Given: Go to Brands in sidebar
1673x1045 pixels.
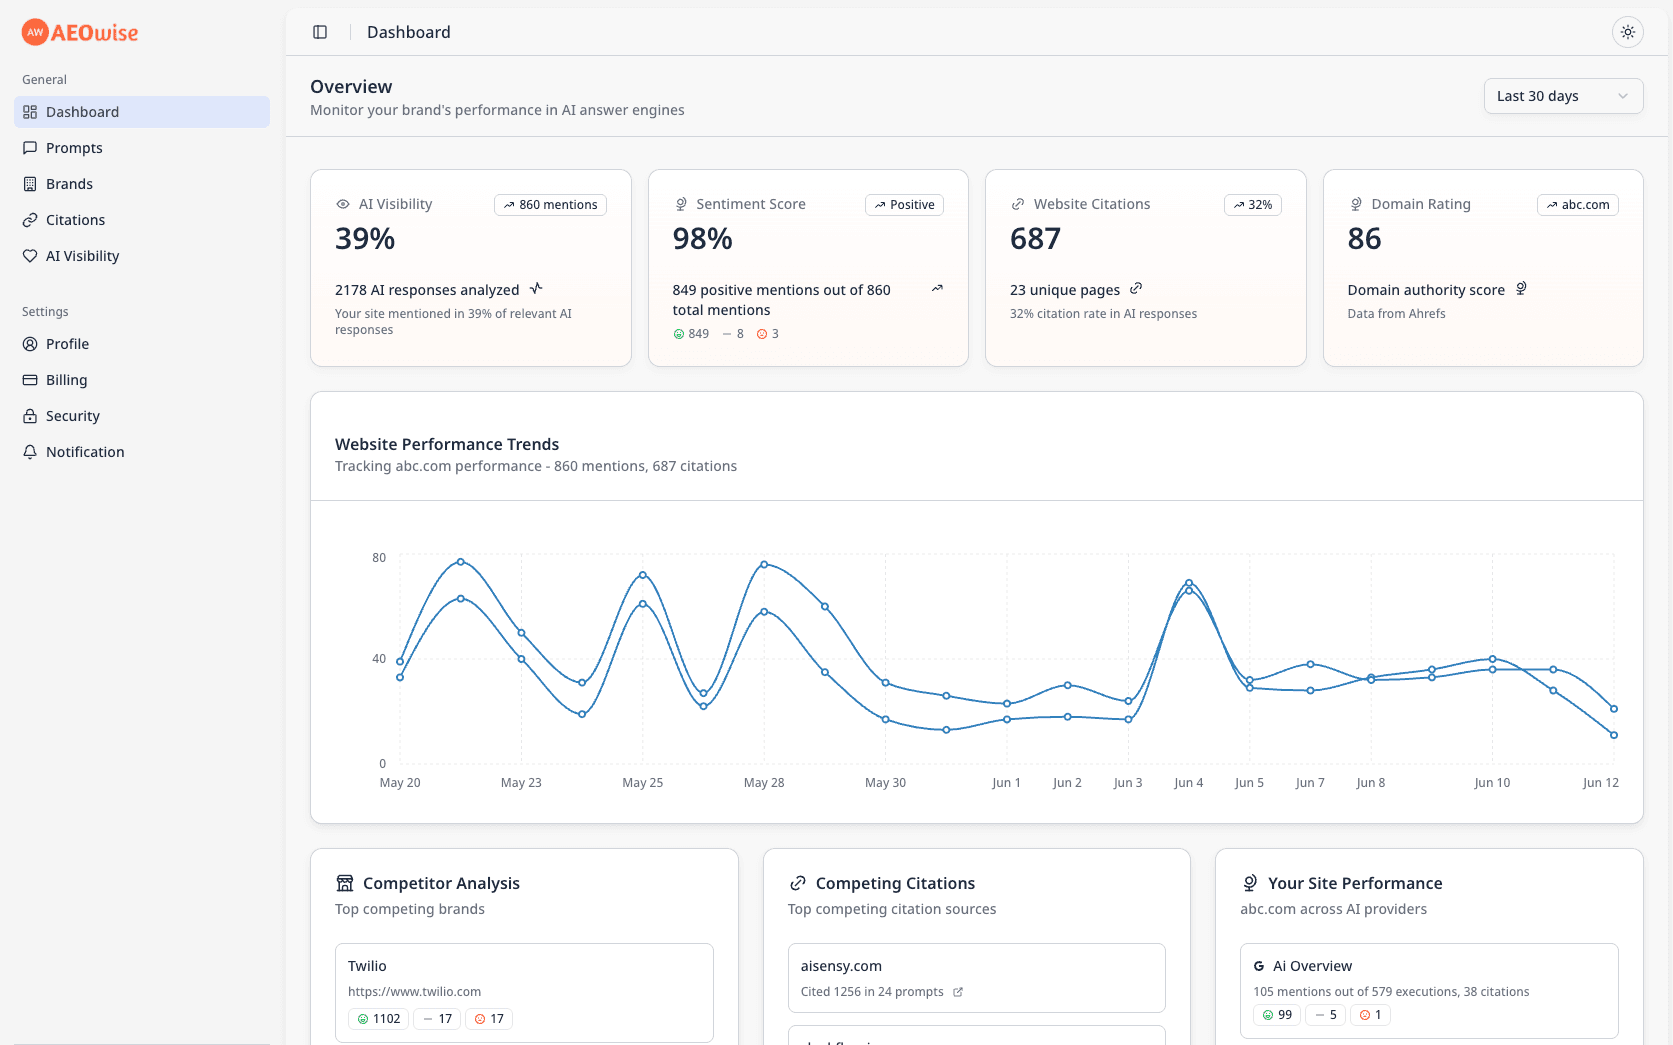Looking at the screenshot, I should pyautogui.click(x=69, y=184).
